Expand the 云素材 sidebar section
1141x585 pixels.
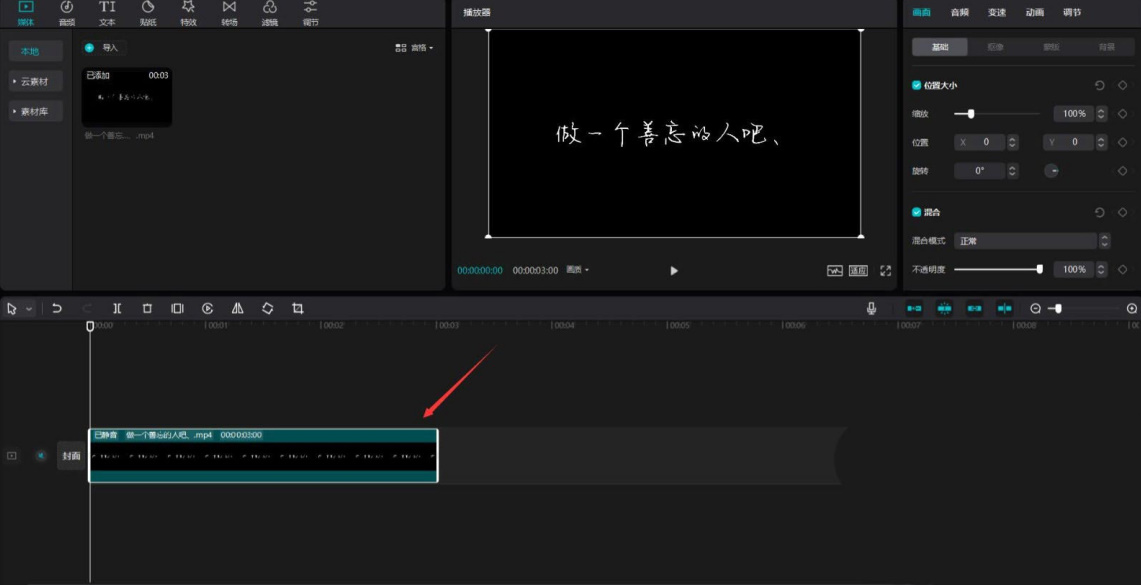pyautogui.click(x=34, y=81)
